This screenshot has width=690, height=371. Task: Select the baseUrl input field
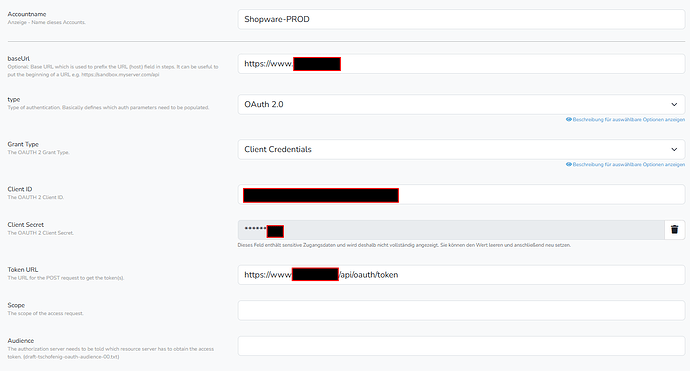[461, 64]
